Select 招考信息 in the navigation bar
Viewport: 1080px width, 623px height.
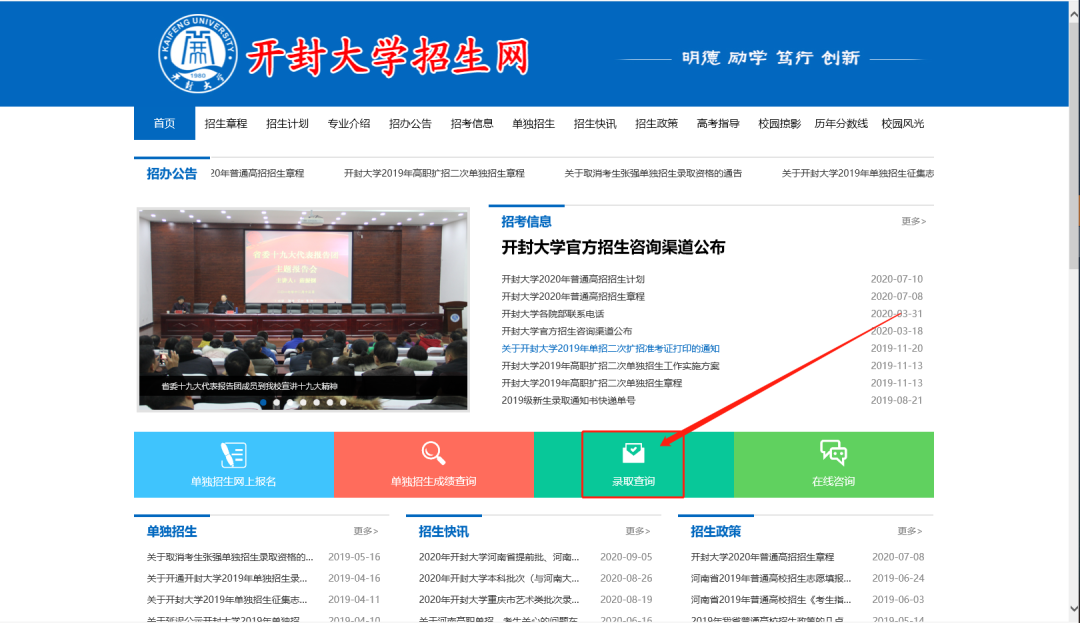472,124
